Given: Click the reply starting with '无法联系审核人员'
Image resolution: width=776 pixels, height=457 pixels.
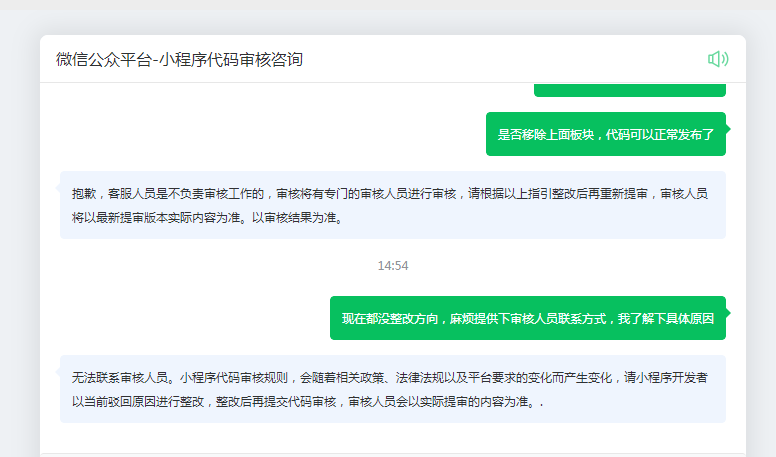Looking at the screenshot, I should click(x=393, y=389).
